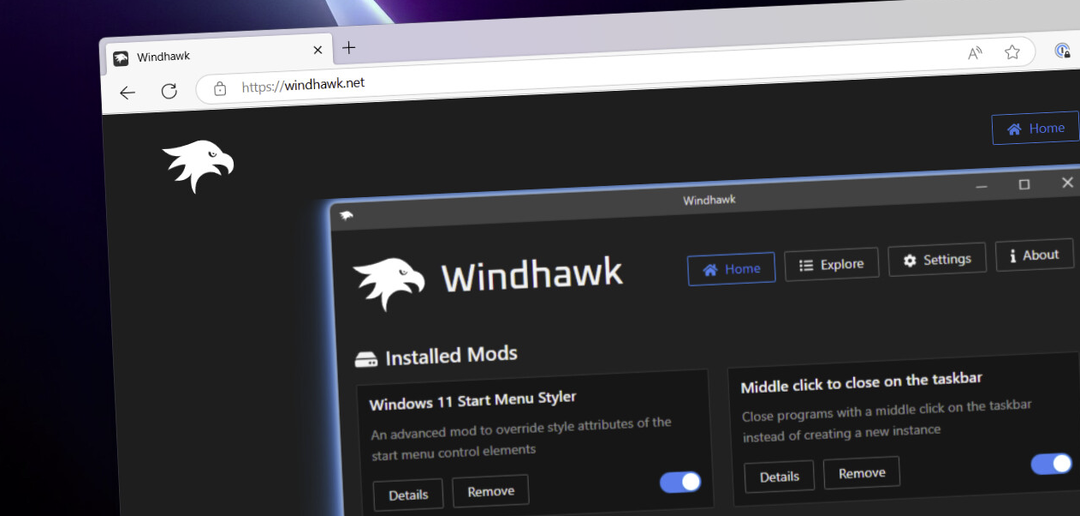Disable the Windows 11 Start Menu Styler mod
The height and width of the screenshot is (516, 1080).
coord(681,482)
